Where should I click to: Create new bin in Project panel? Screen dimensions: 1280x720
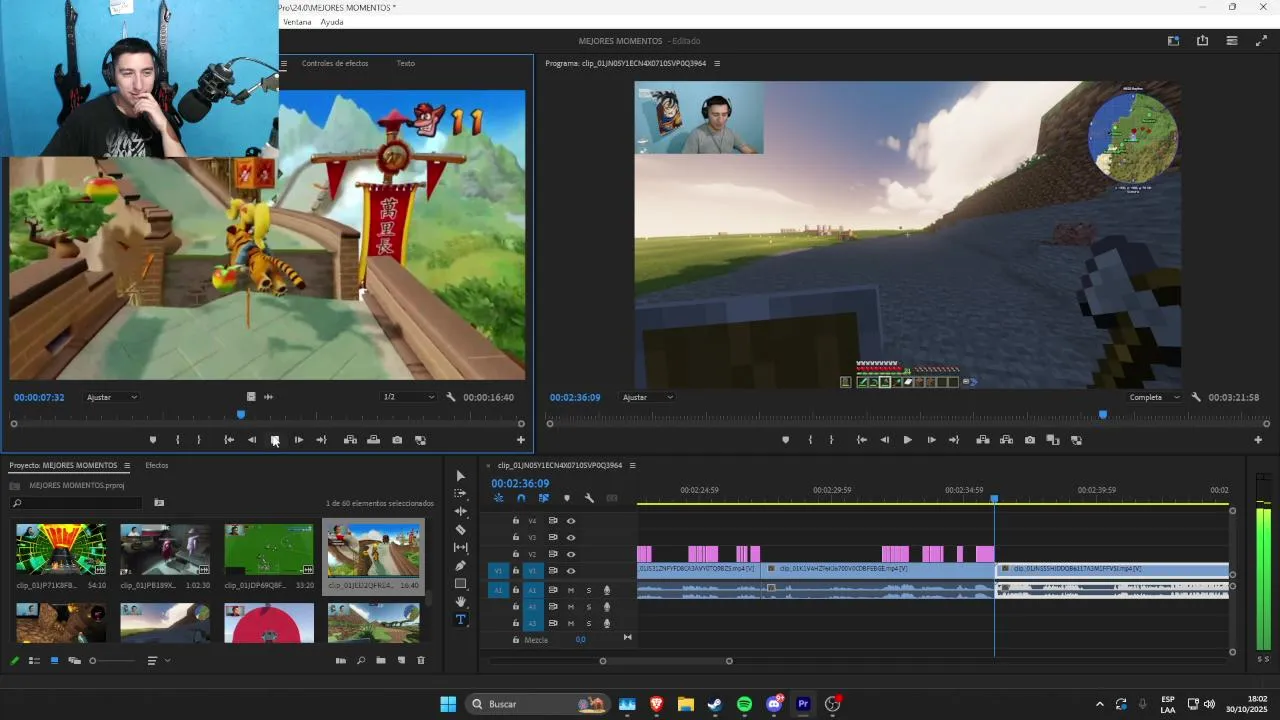[381, 660]
